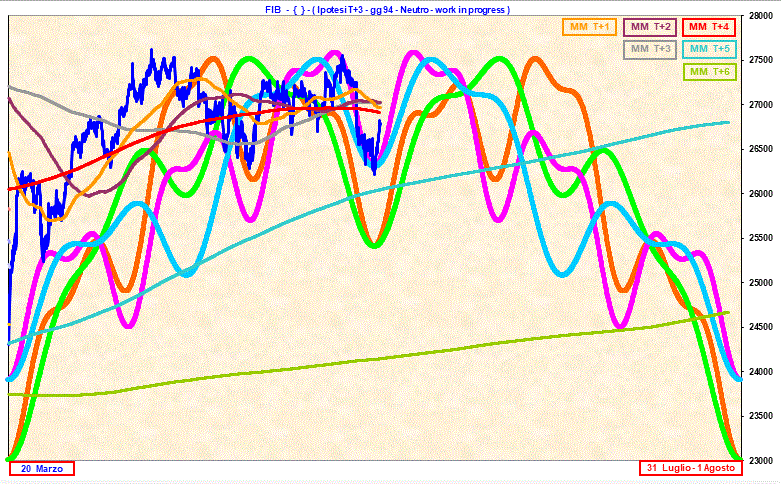Click the 25500 axis value

click(x=761, y=239)
